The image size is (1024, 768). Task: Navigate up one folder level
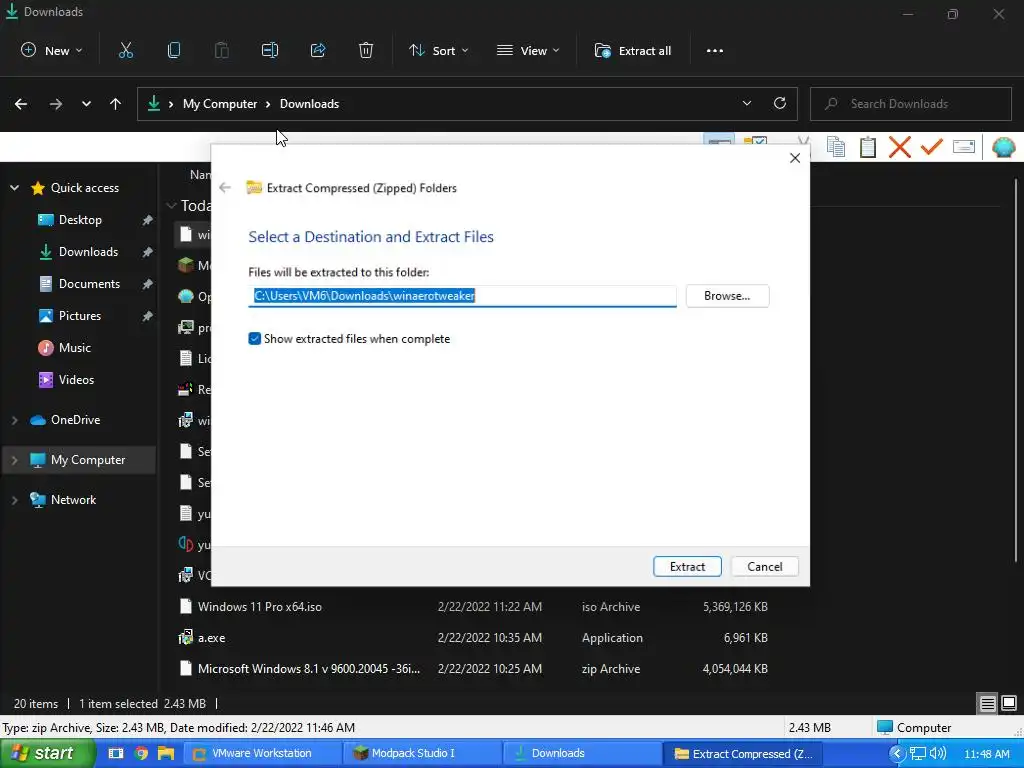(x=116, y=104)
